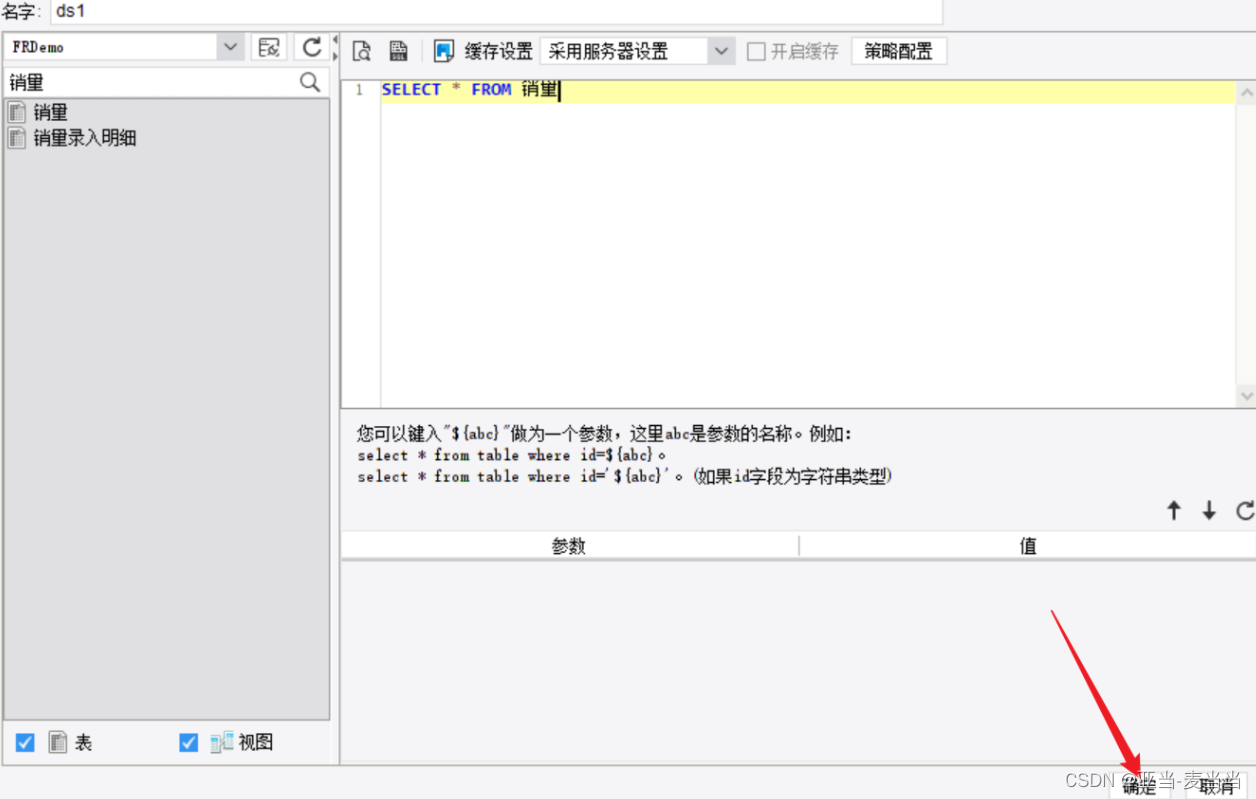Click inside the SQL editor on line 1
This screenshot has height=799, width=1256.
coord(807,90)
